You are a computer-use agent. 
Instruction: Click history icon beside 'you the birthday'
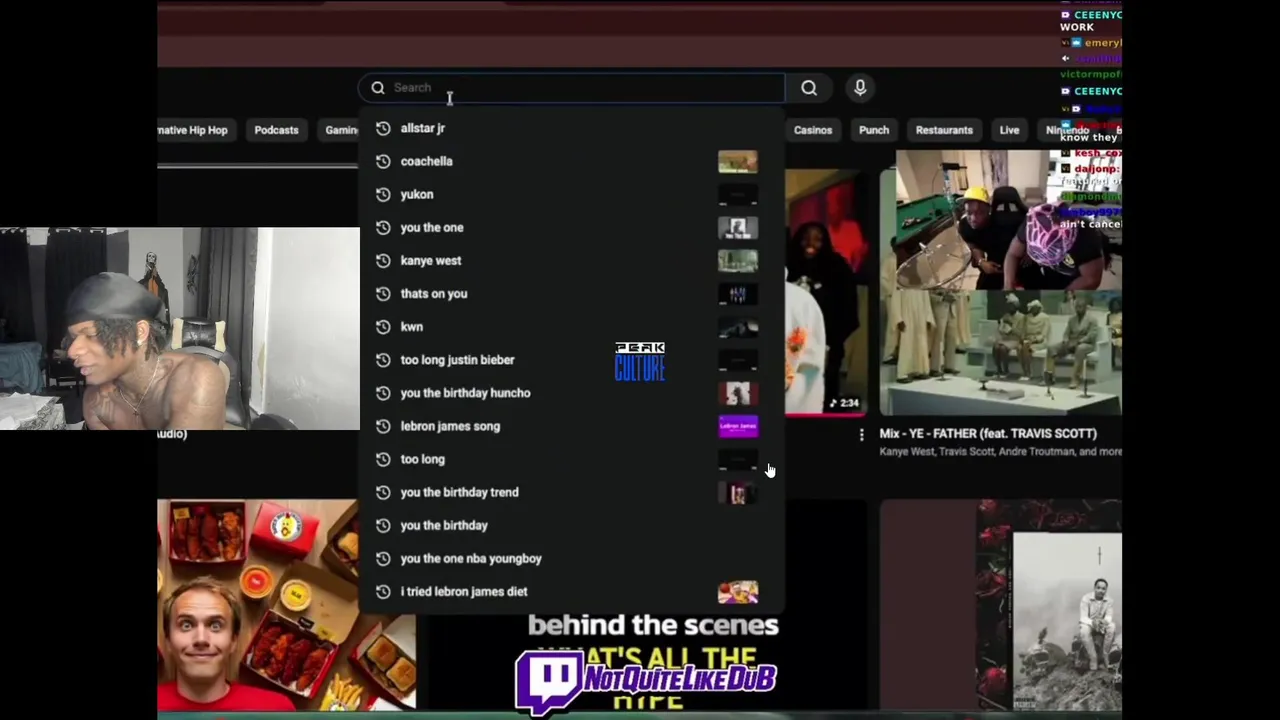383,525
